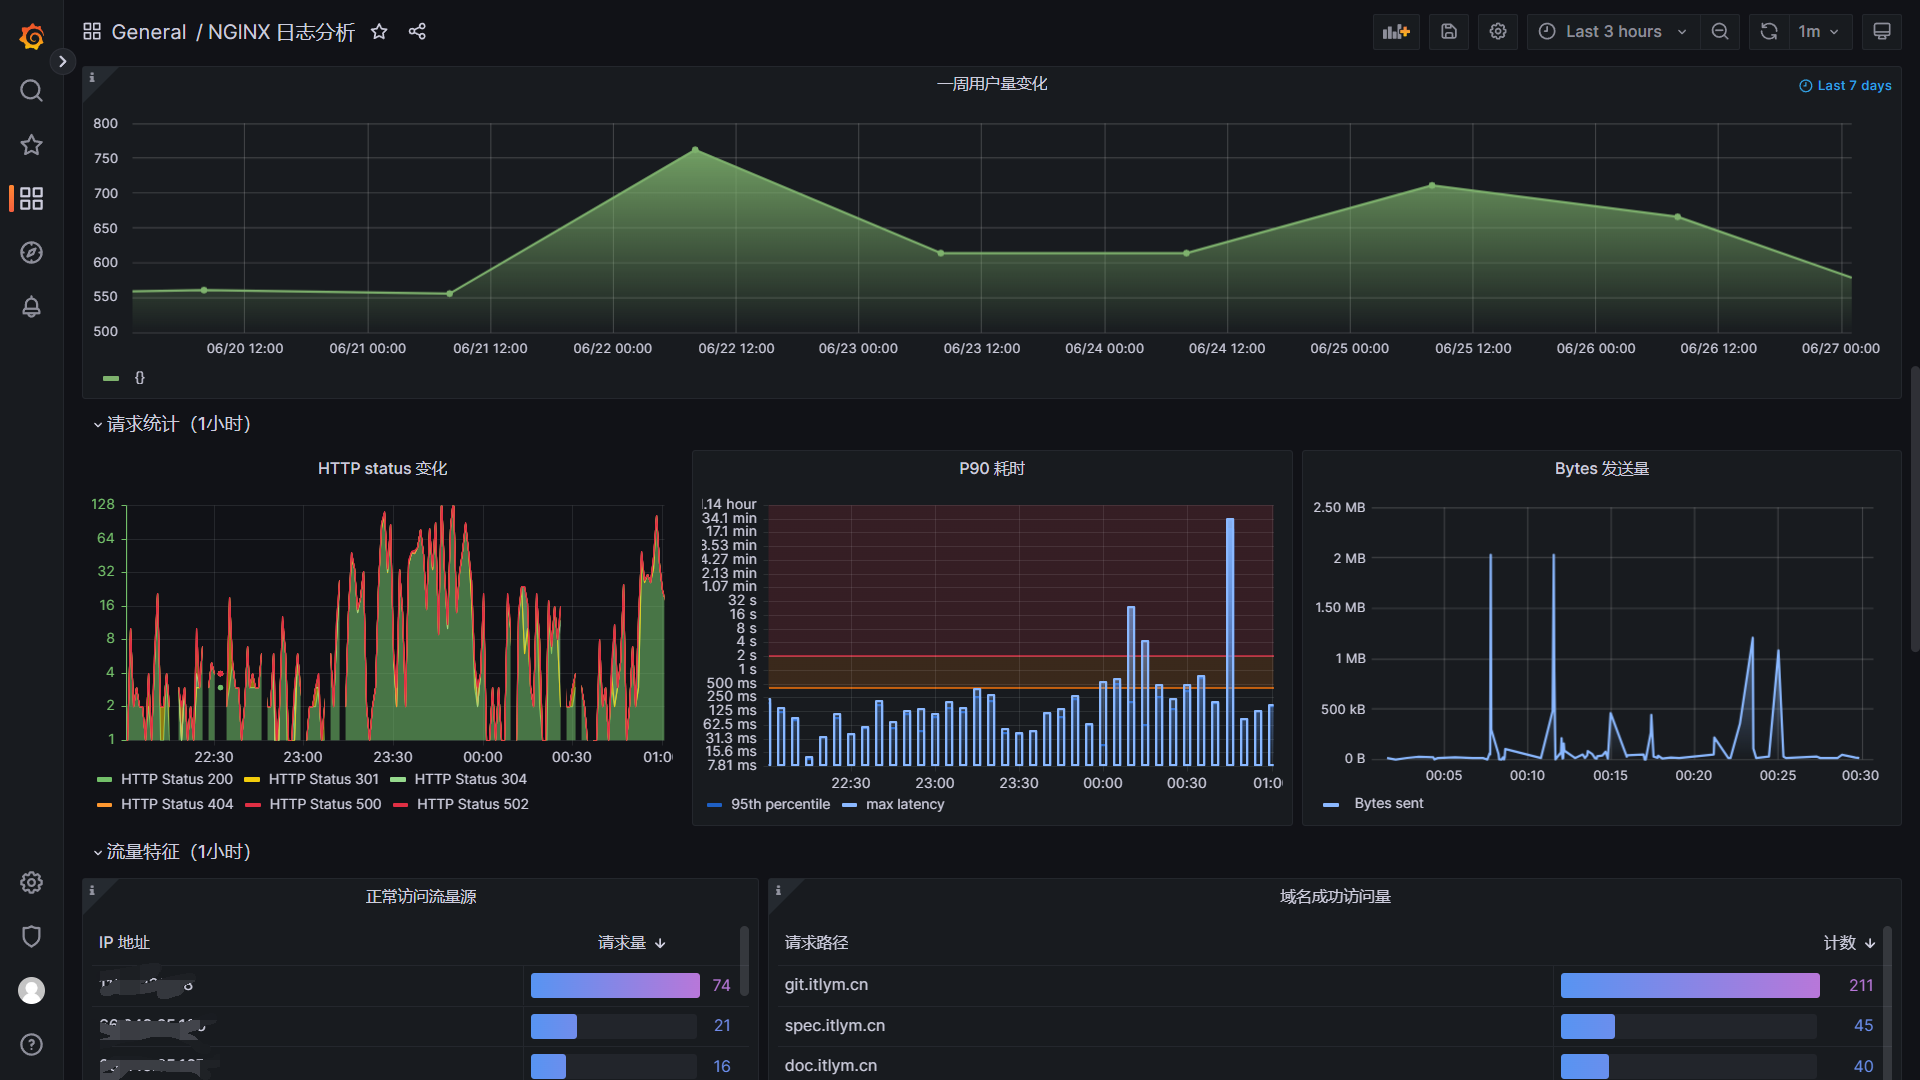Star the NGINX 日志分析 dashboard

point(378,31)
